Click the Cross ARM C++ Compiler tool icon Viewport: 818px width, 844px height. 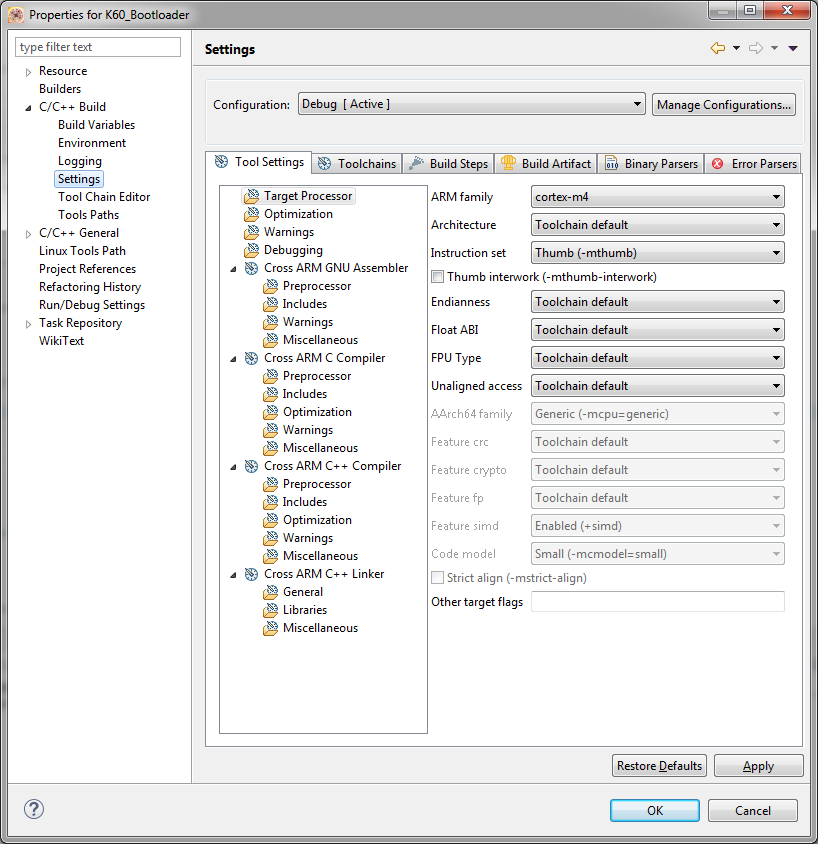coord(251,466)
